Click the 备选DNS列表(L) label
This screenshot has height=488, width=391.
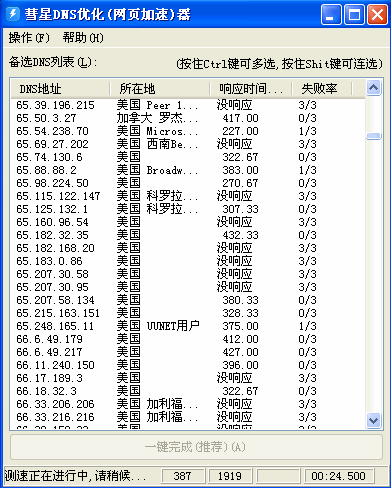click(53, 62)
